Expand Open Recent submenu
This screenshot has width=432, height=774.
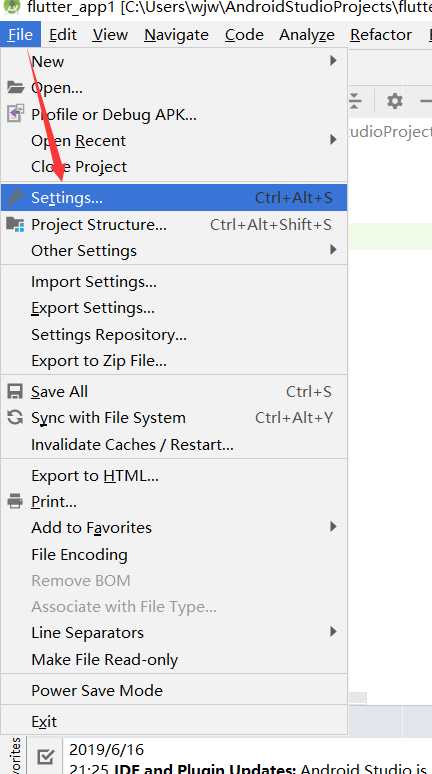[x=333, y=140]
